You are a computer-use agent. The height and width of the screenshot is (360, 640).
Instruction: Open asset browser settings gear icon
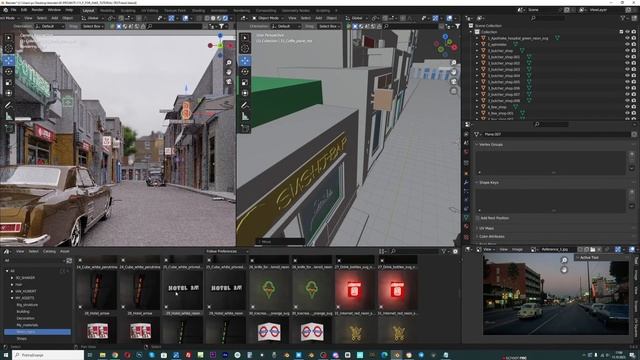click(x=456, y=251)
